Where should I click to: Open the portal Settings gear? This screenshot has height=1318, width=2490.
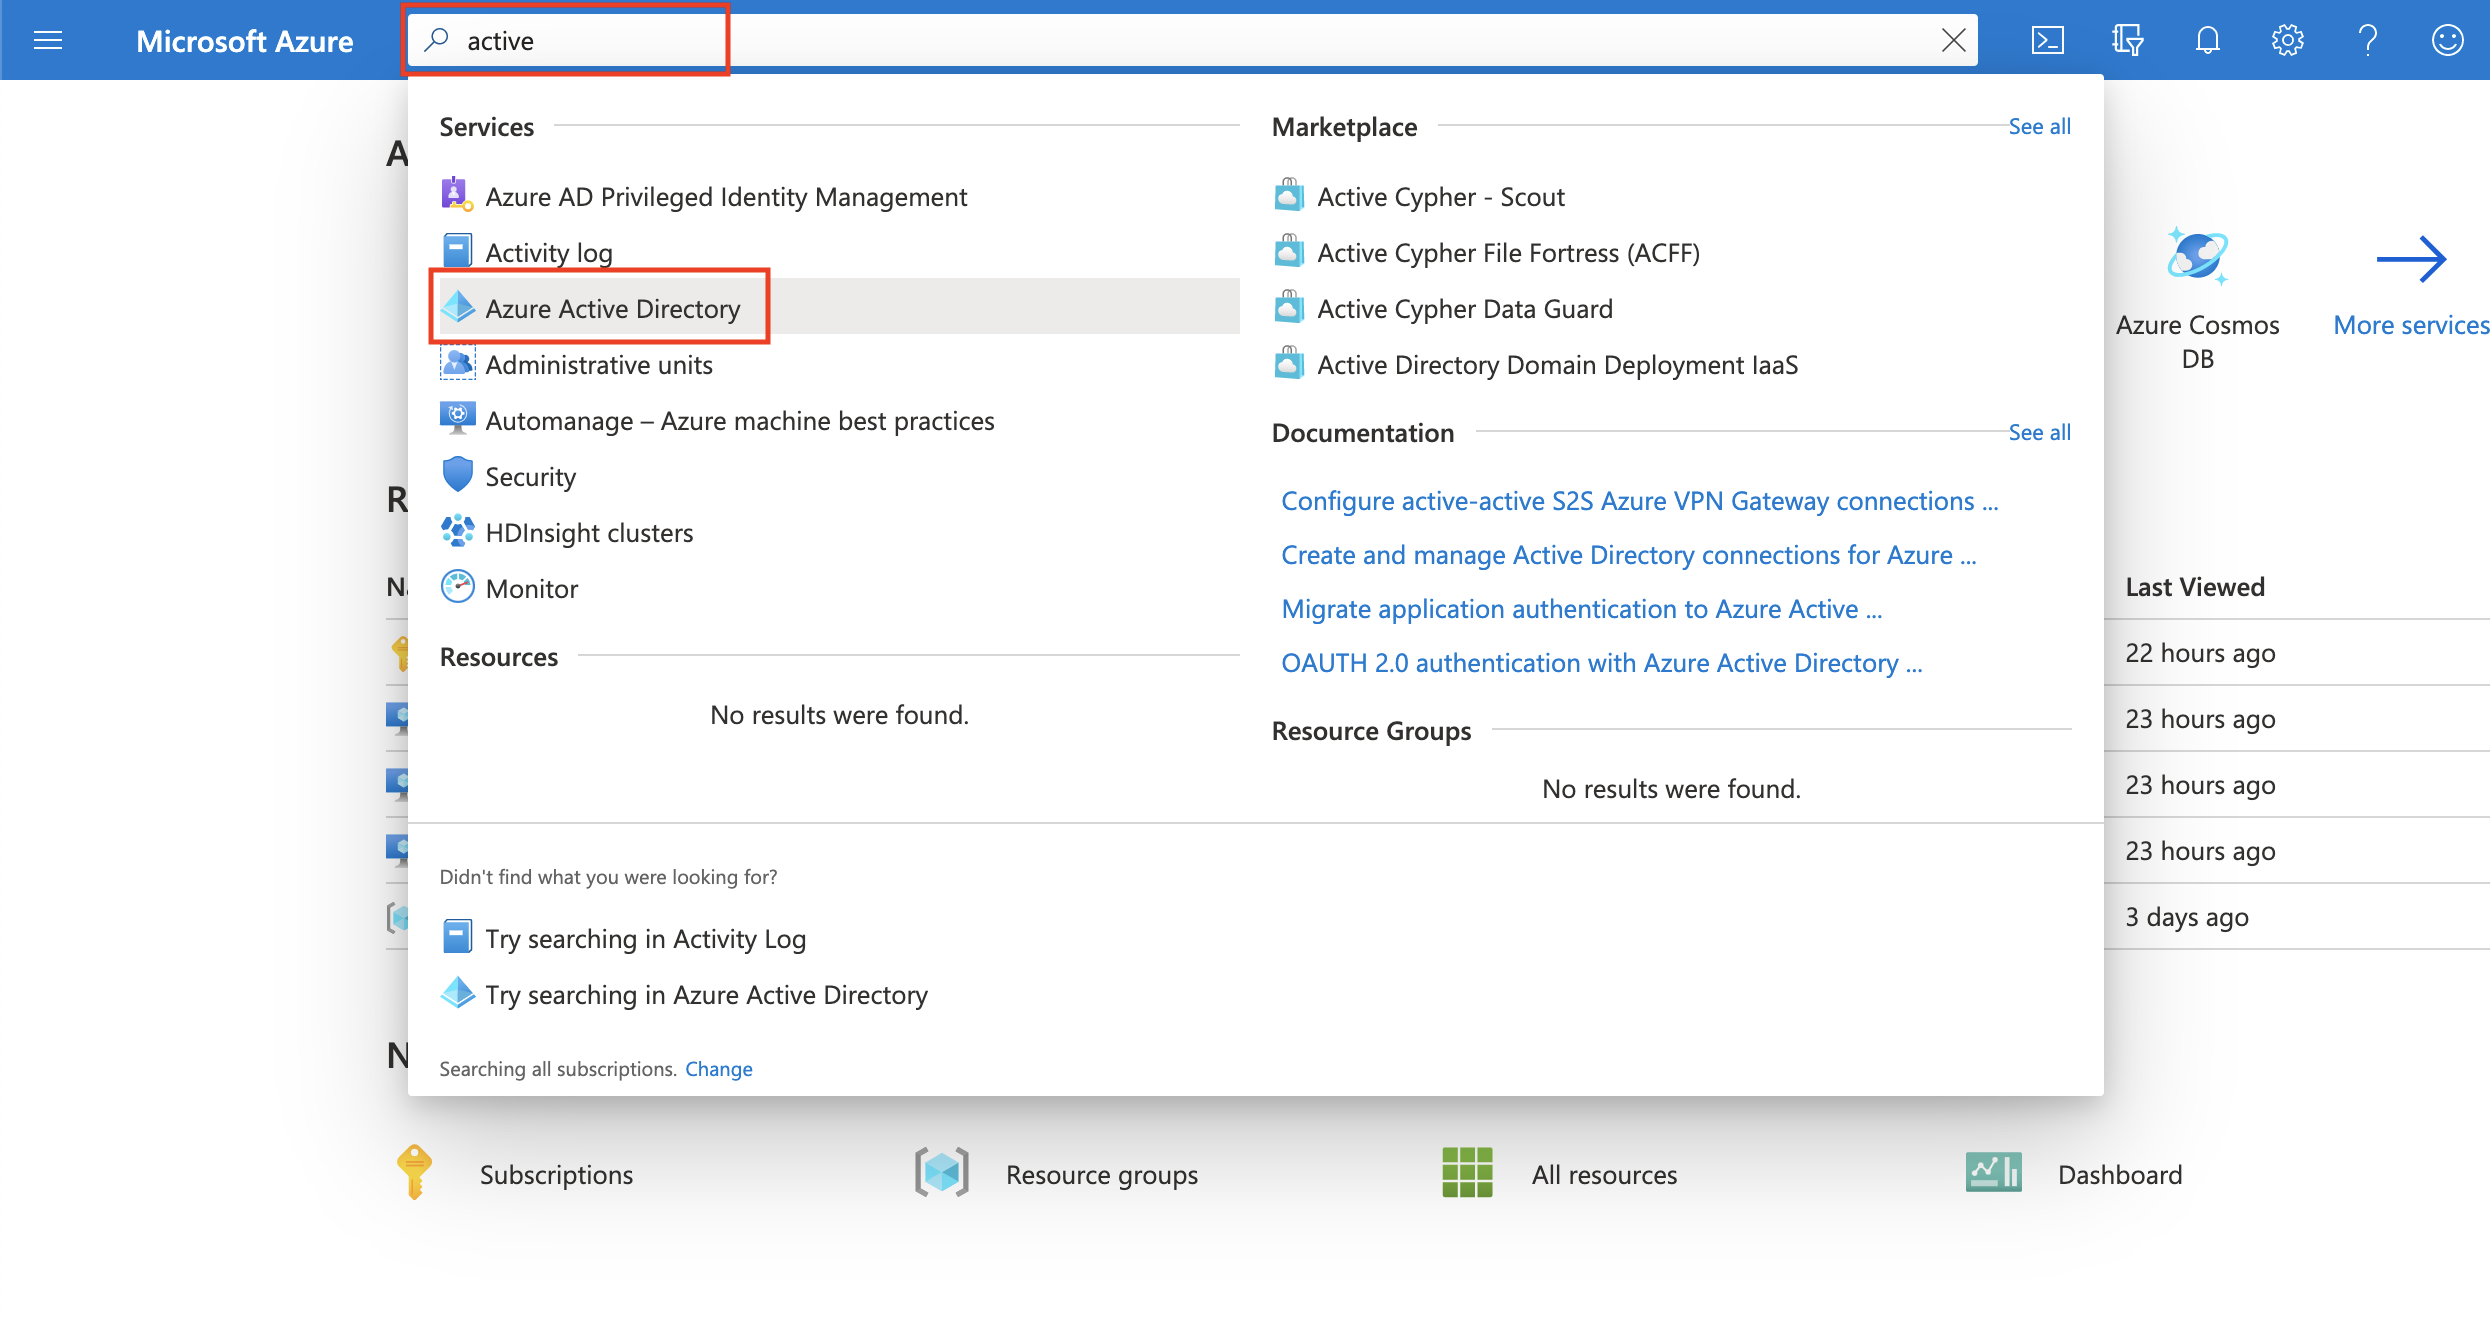2286,40
